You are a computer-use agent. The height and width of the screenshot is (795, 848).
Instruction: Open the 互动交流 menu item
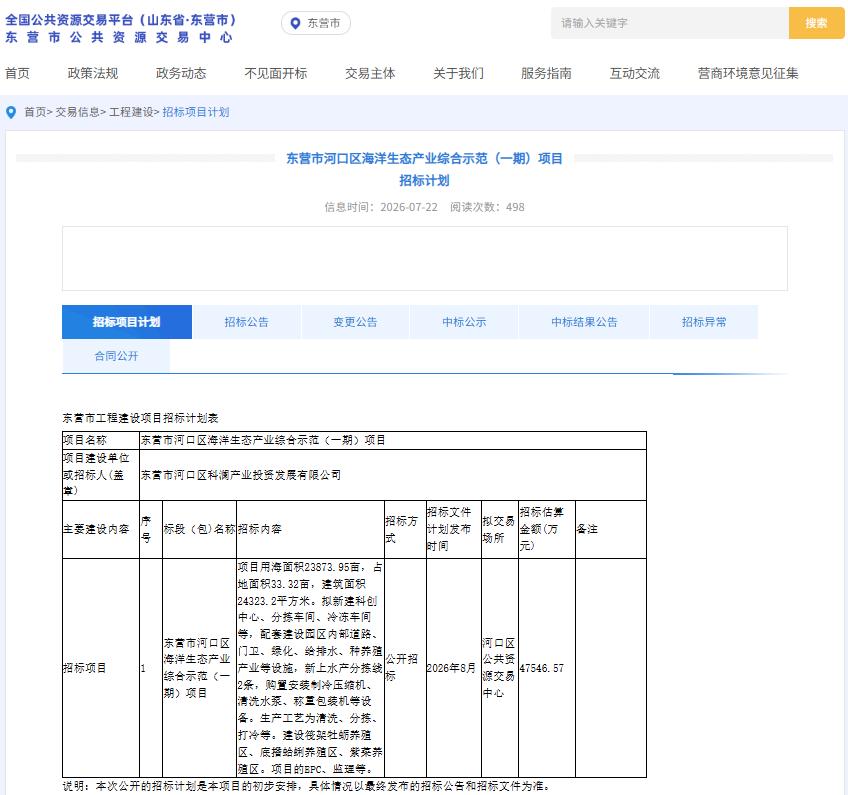(635, 74)
